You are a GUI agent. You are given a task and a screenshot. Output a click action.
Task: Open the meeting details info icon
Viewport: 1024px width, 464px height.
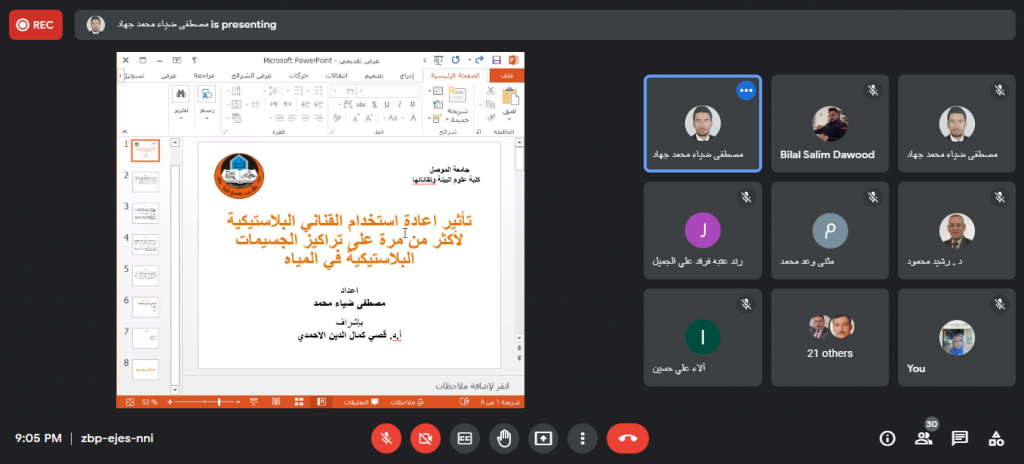[886, 438]
